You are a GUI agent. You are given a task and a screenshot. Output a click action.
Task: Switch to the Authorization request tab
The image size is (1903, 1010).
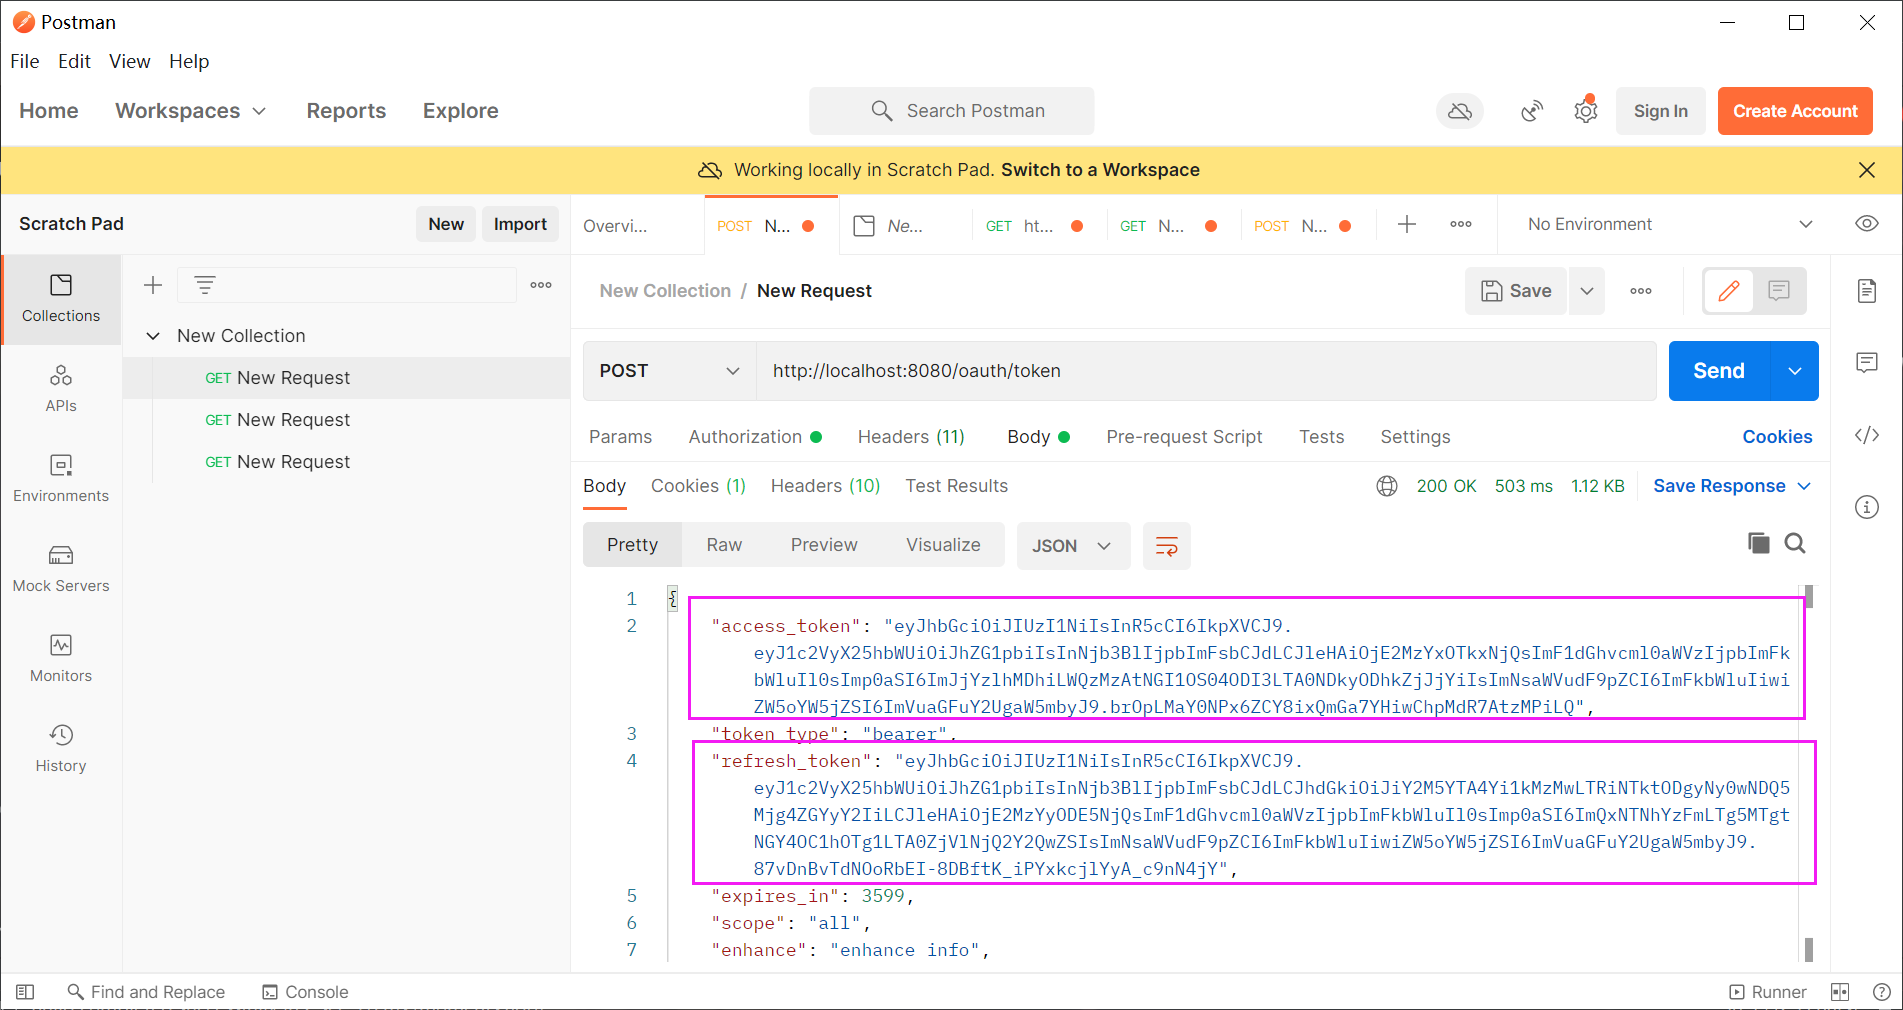coord(755,437)
